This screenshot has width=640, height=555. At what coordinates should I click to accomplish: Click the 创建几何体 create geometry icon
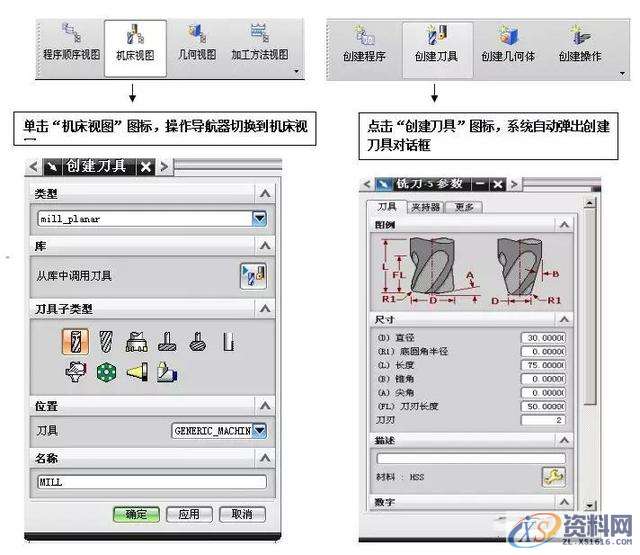pos(509,45)
